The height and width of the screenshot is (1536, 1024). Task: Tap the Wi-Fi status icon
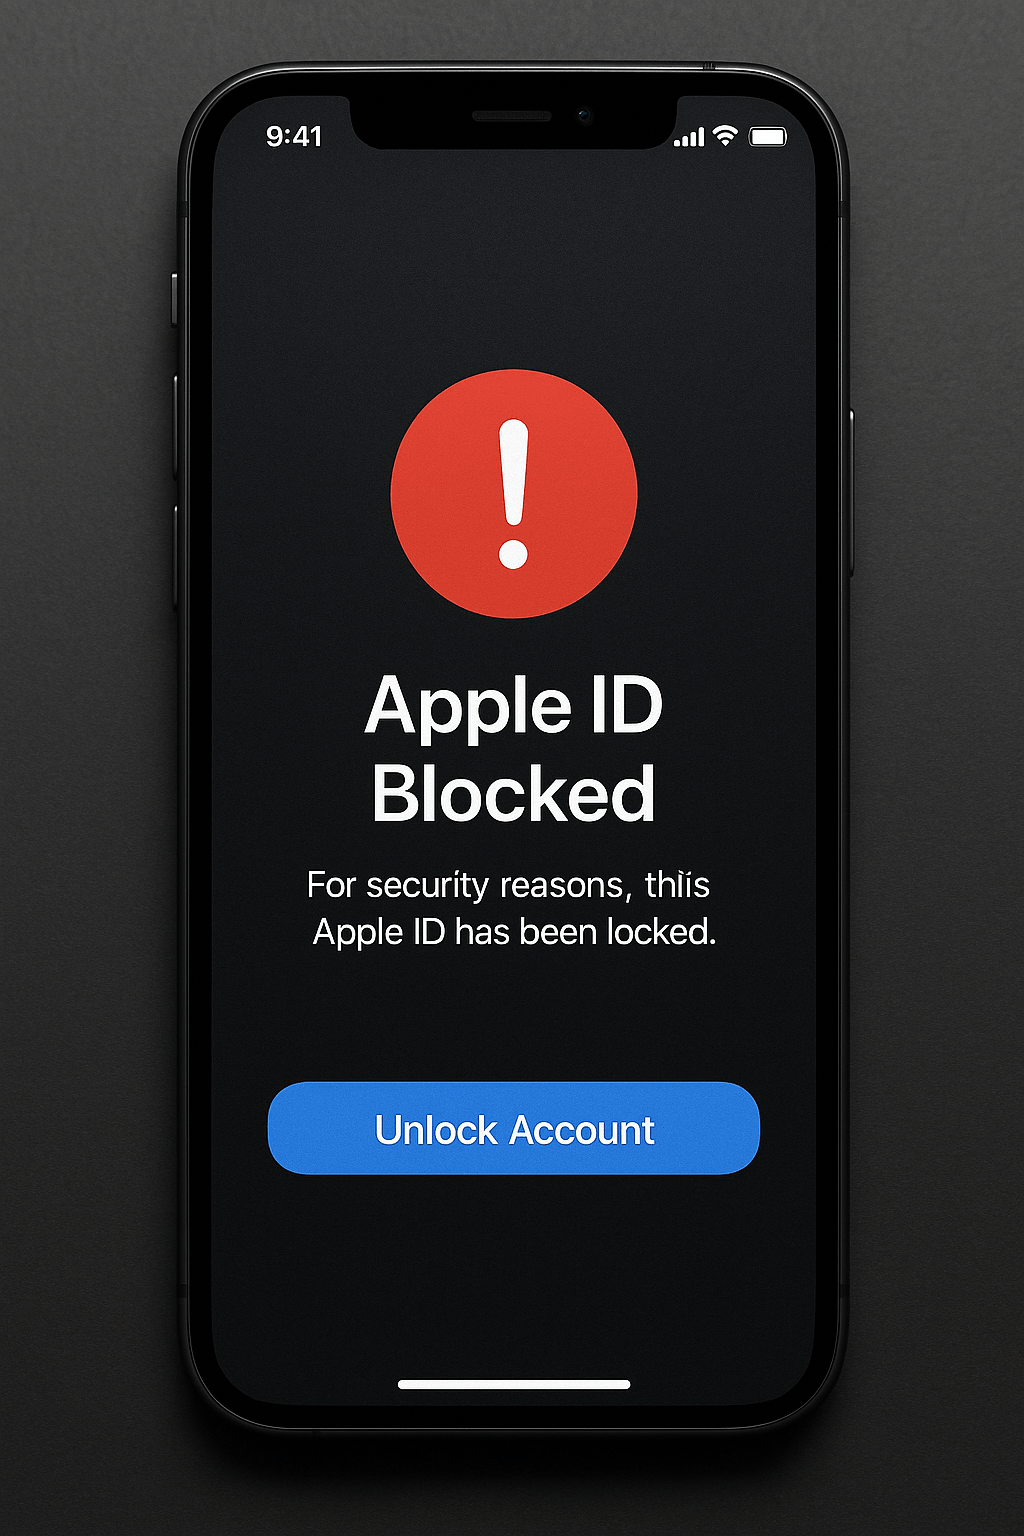coord(725,136)
